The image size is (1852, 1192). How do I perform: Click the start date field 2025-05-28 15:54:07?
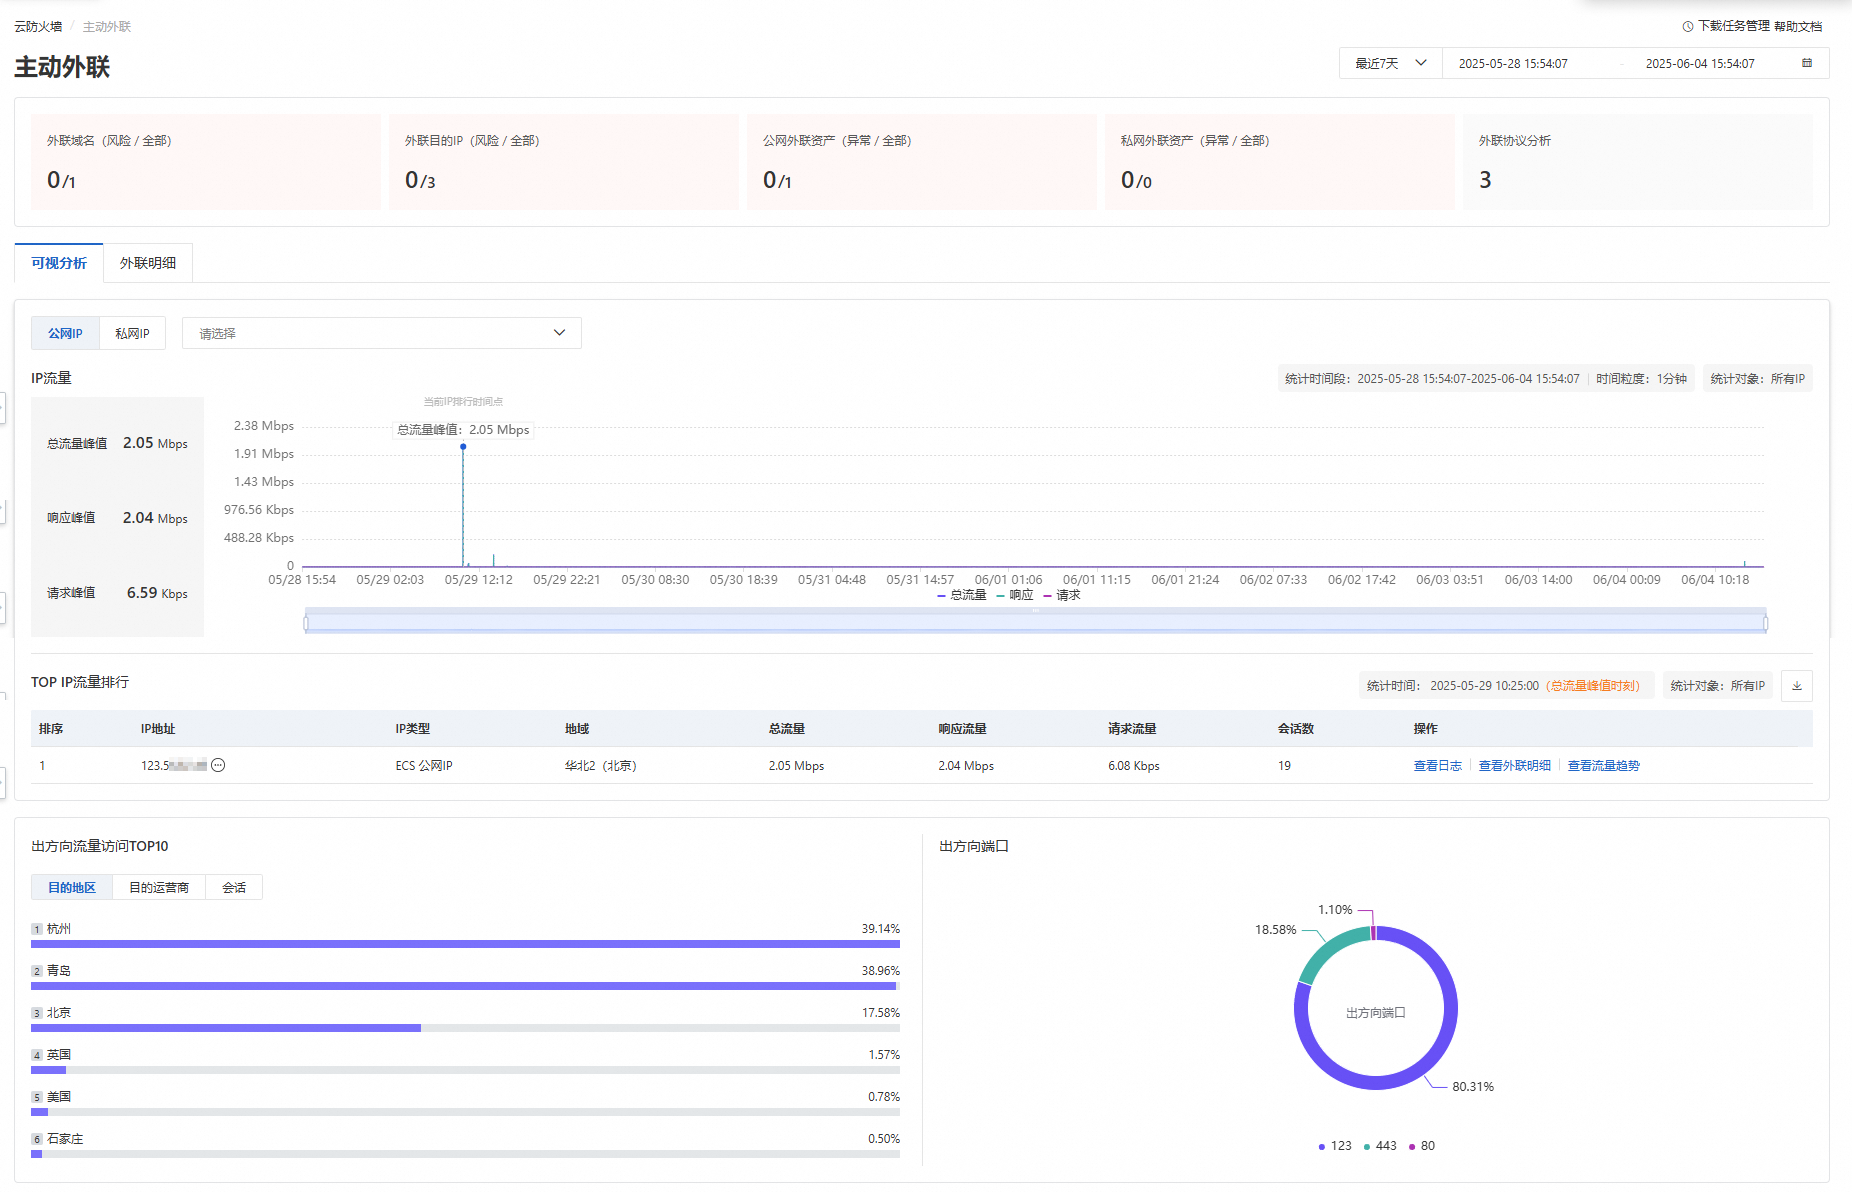[x=1513, y=63]
